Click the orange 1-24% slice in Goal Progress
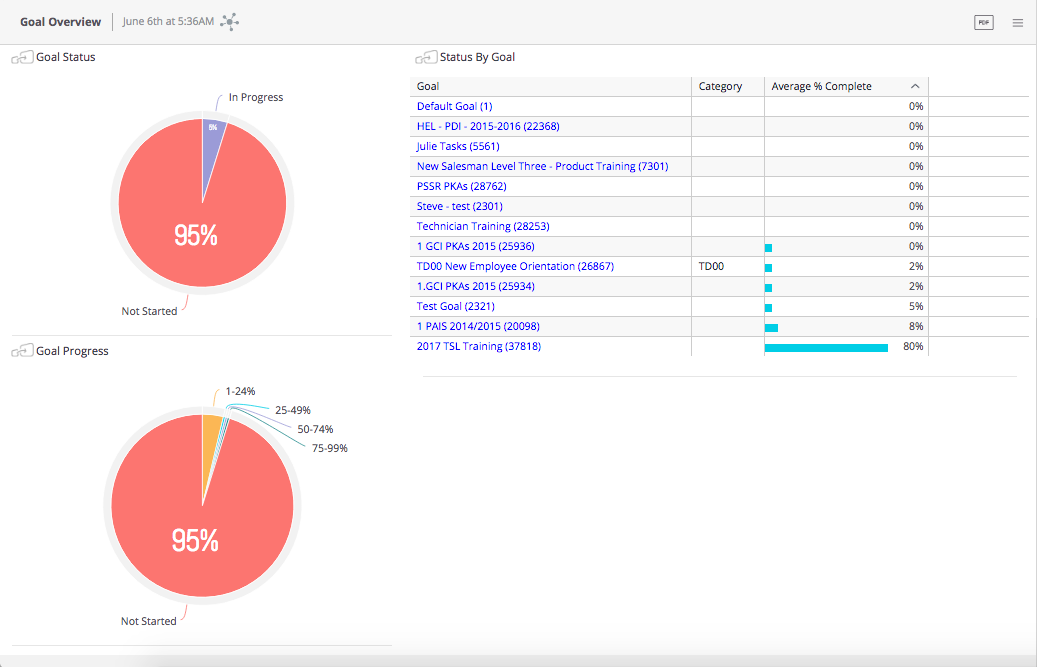 click(x=211, y=428)
